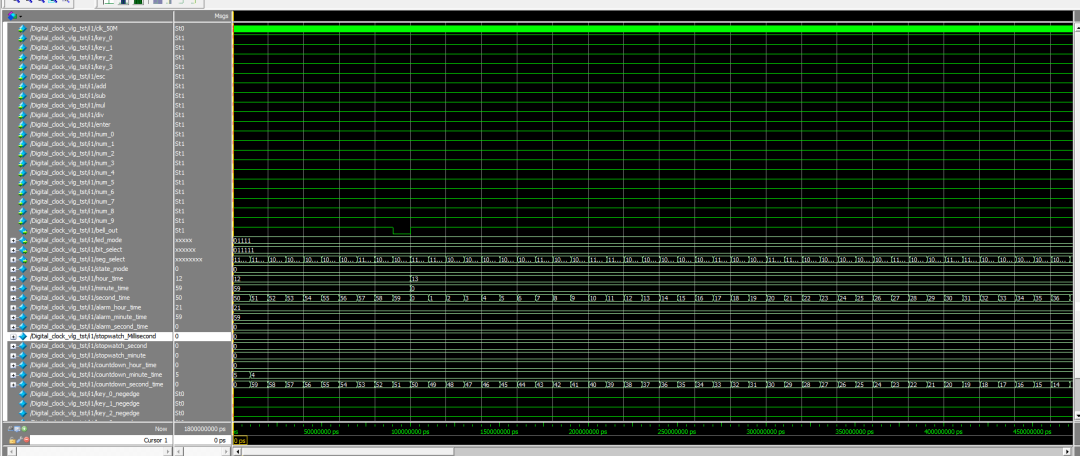Click the lock cursor icon beside Cursor 1

coord(12,440)
